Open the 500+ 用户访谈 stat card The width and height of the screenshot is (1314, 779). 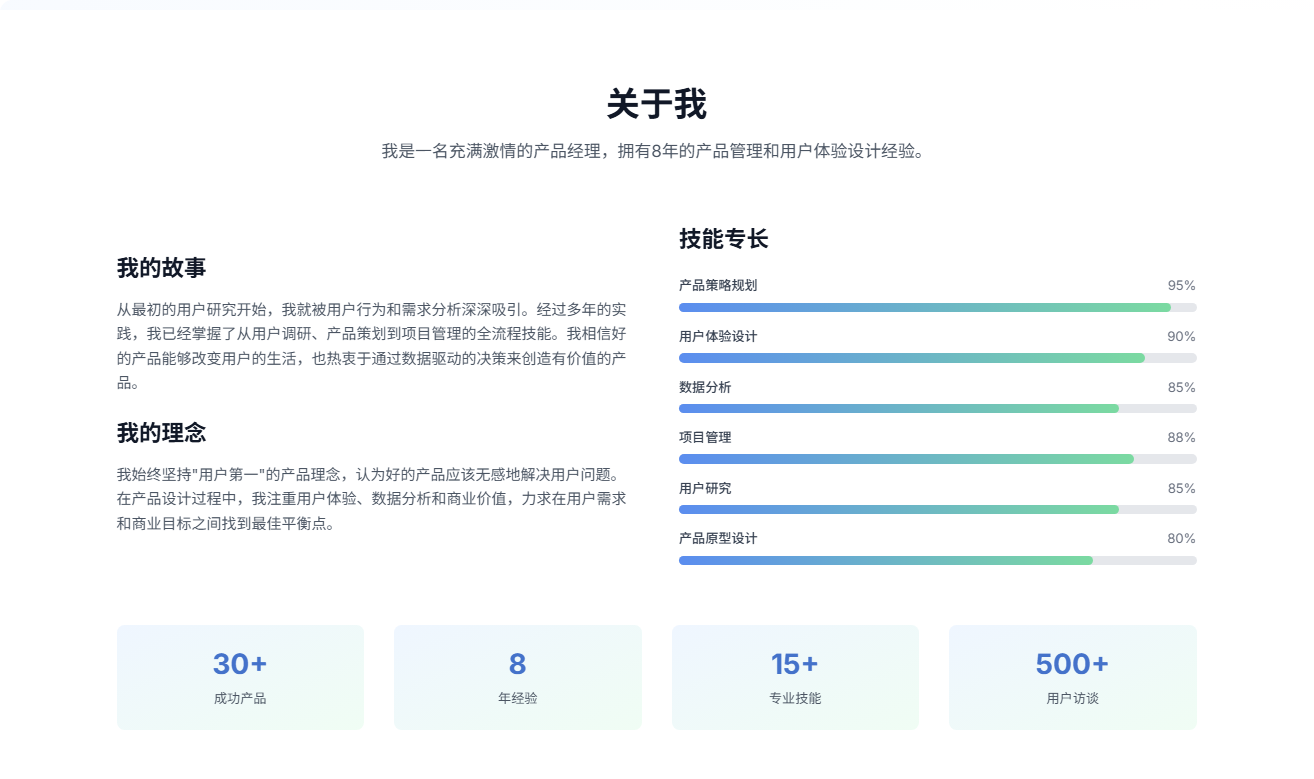tap(1073, 678)
